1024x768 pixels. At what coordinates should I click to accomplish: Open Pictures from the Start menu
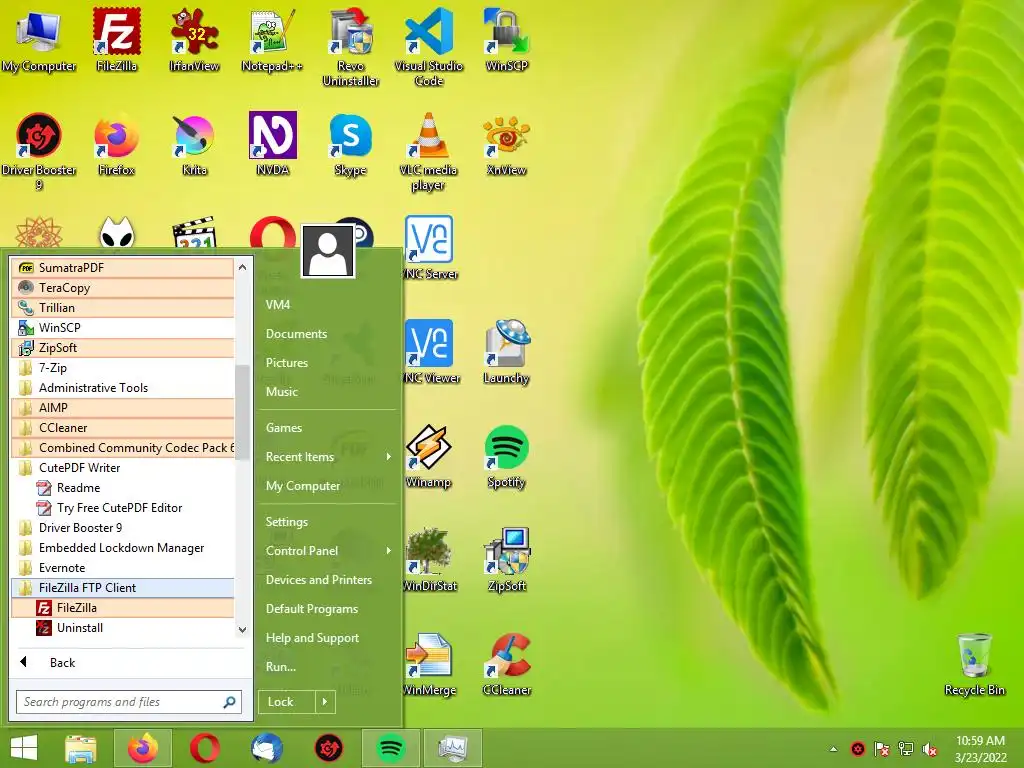click(x=287, y=362)
